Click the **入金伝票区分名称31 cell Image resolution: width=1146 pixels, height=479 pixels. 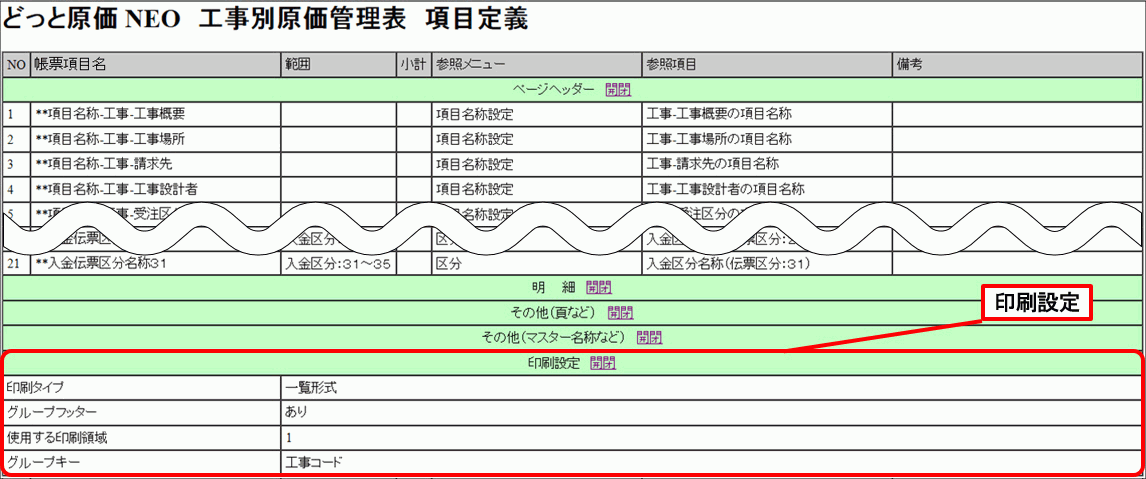point(155,264)
